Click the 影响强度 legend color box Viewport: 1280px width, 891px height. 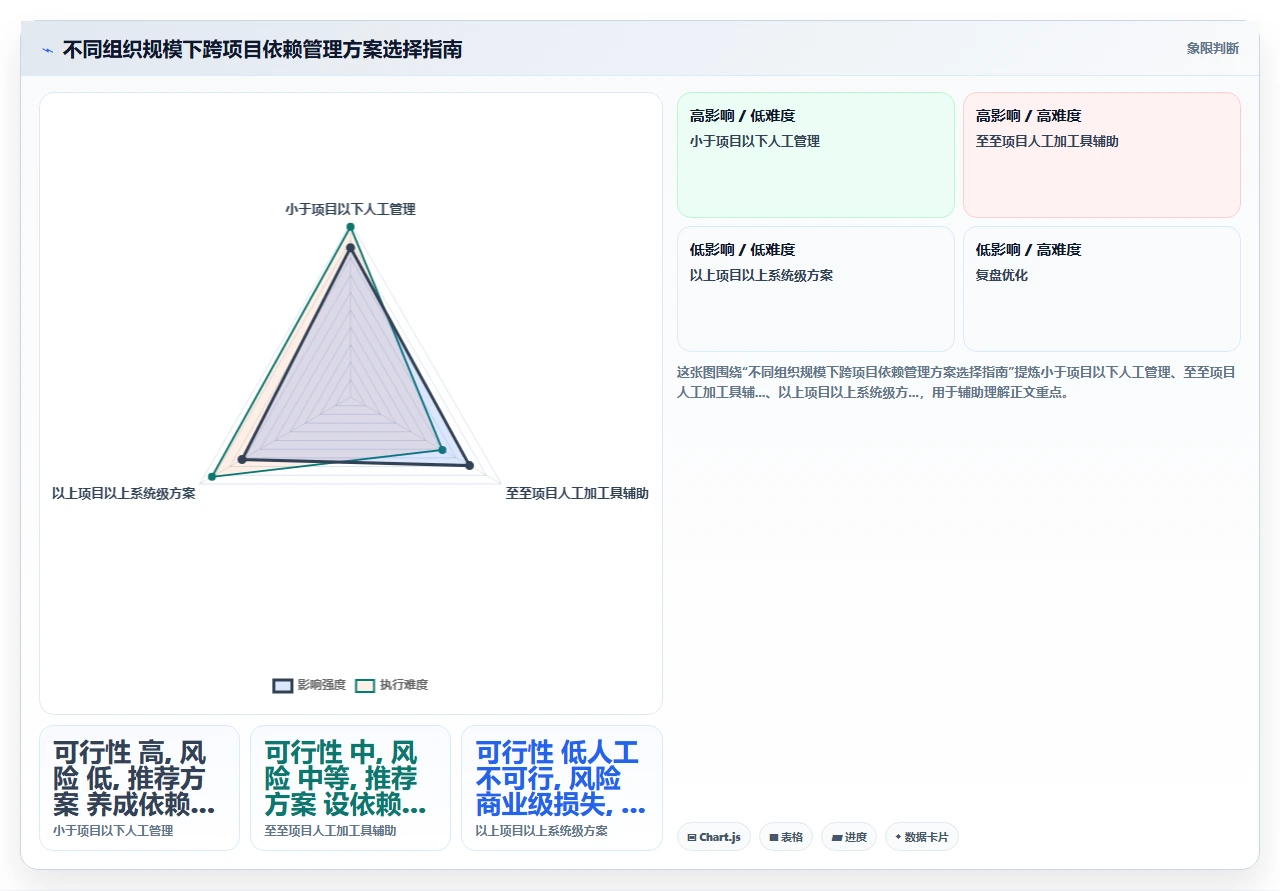click(283, 685)
